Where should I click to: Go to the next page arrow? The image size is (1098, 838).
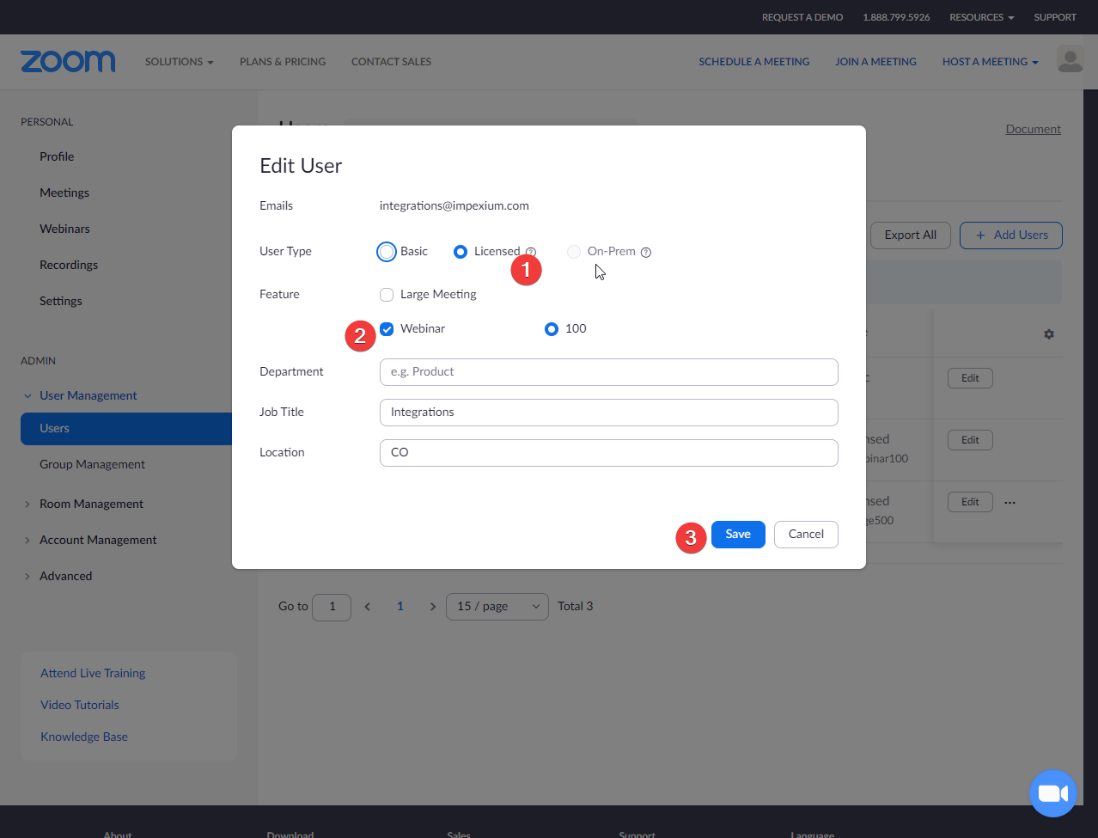[x=433, y=606]
